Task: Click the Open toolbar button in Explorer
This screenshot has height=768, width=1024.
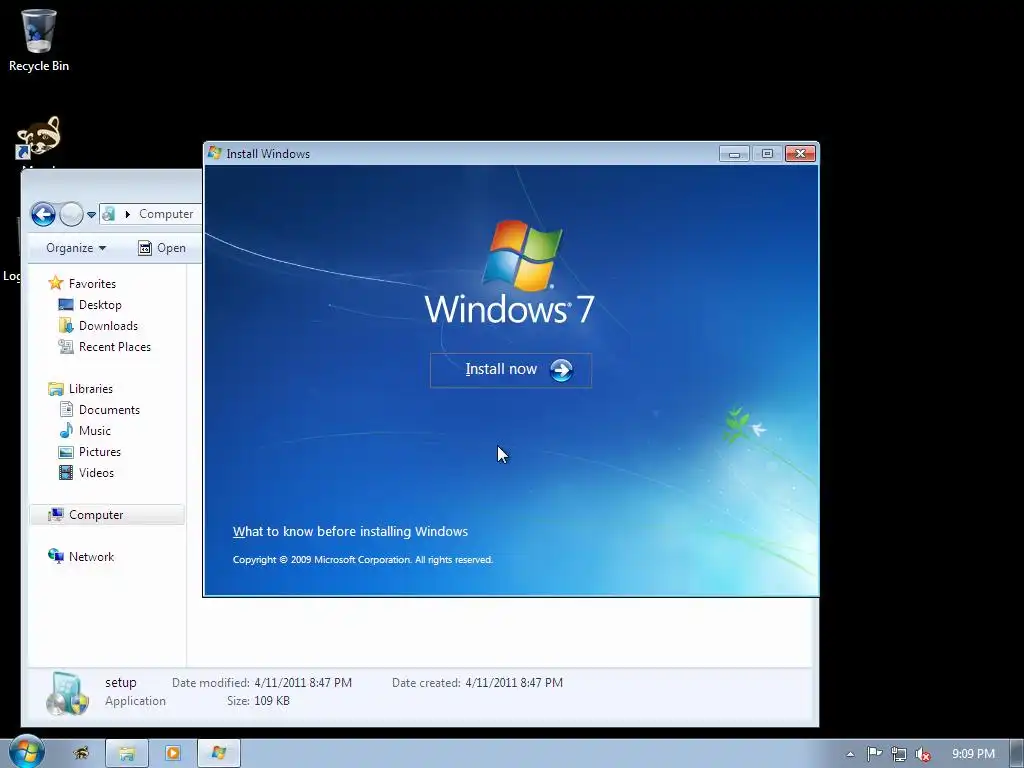Action: pos(162,248)
